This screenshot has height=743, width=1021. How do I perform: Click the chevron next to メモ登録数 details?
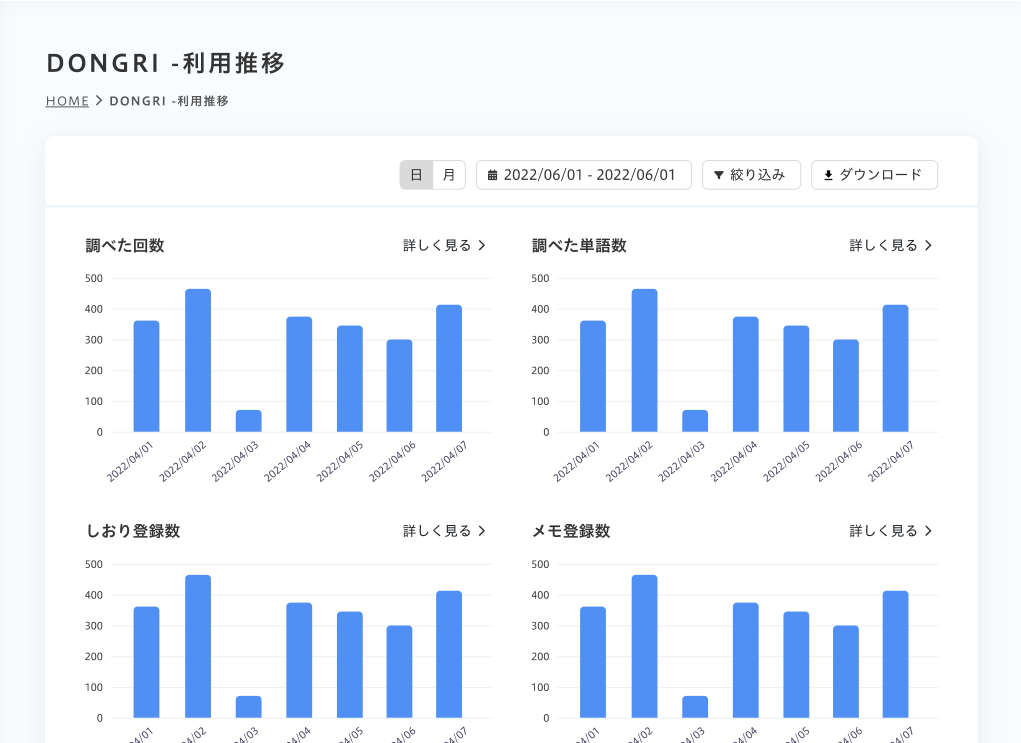(x=929, y=531)
